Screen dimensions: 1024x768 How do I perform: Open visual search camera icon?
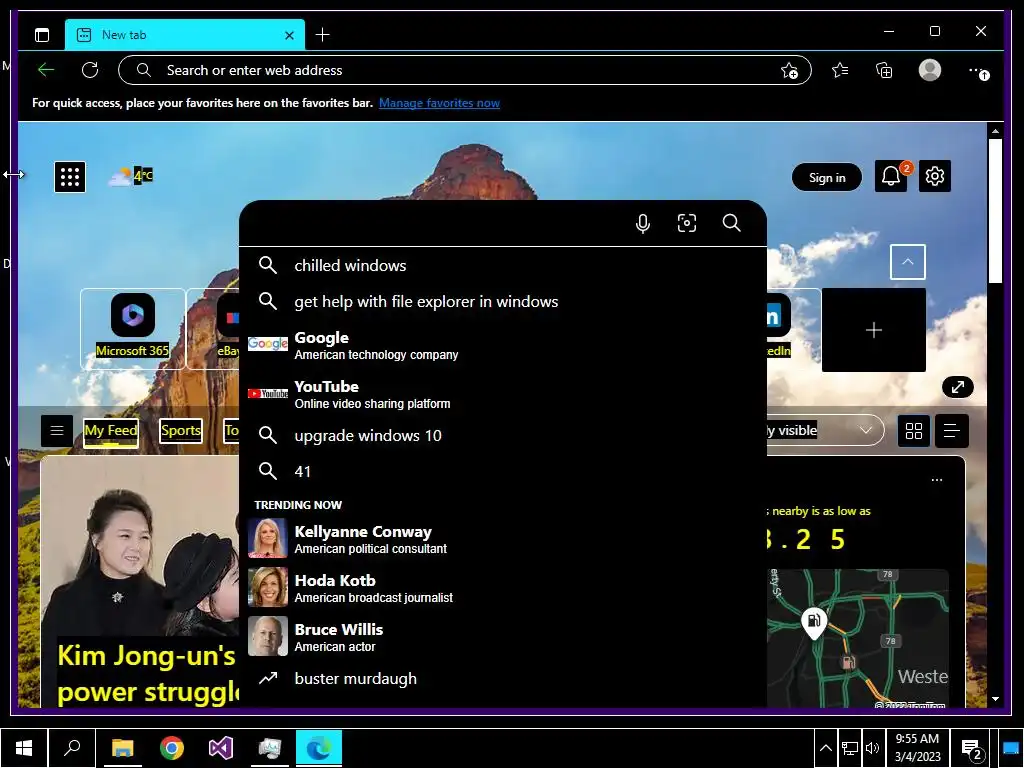pyautogui.click(x=686, y=223)
